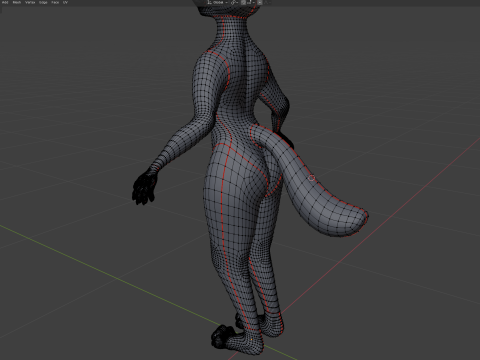Open the Global transform orientation dropdown
The height and width of the screenshot is (360, 480).
217,2
